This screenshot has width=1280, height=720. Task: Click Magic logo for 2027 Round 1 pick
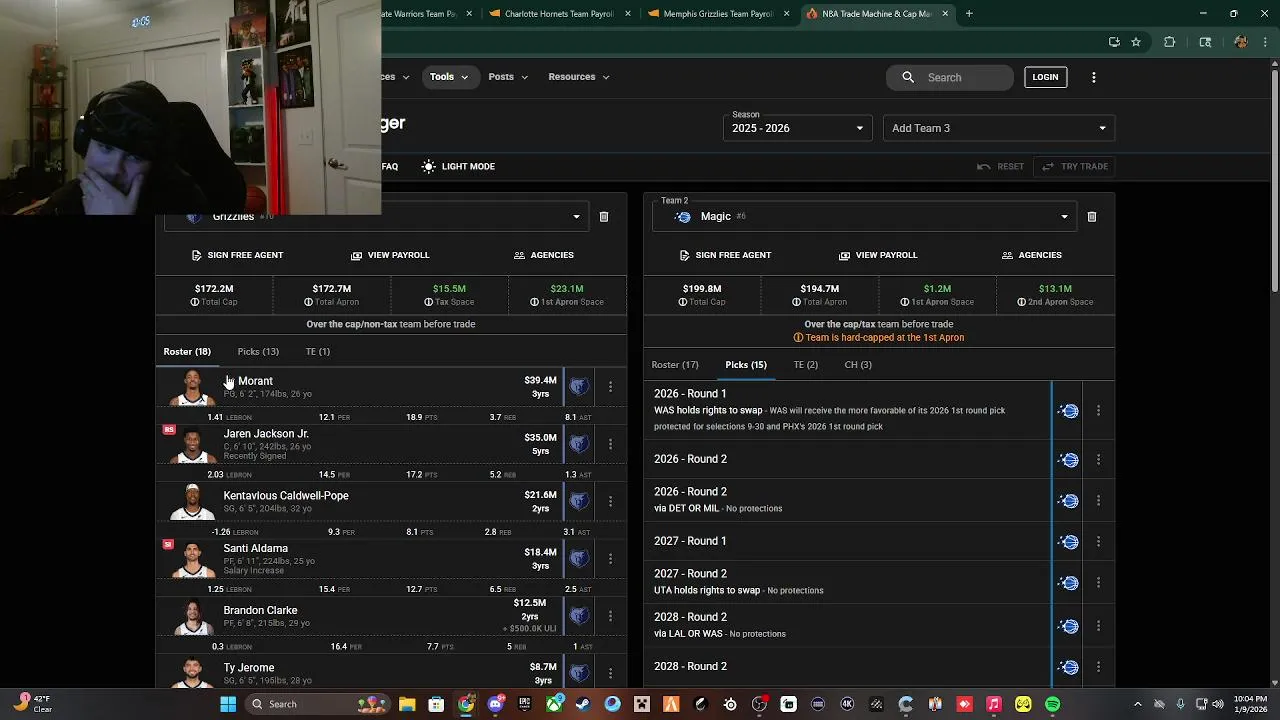[x=1069, y=542]
